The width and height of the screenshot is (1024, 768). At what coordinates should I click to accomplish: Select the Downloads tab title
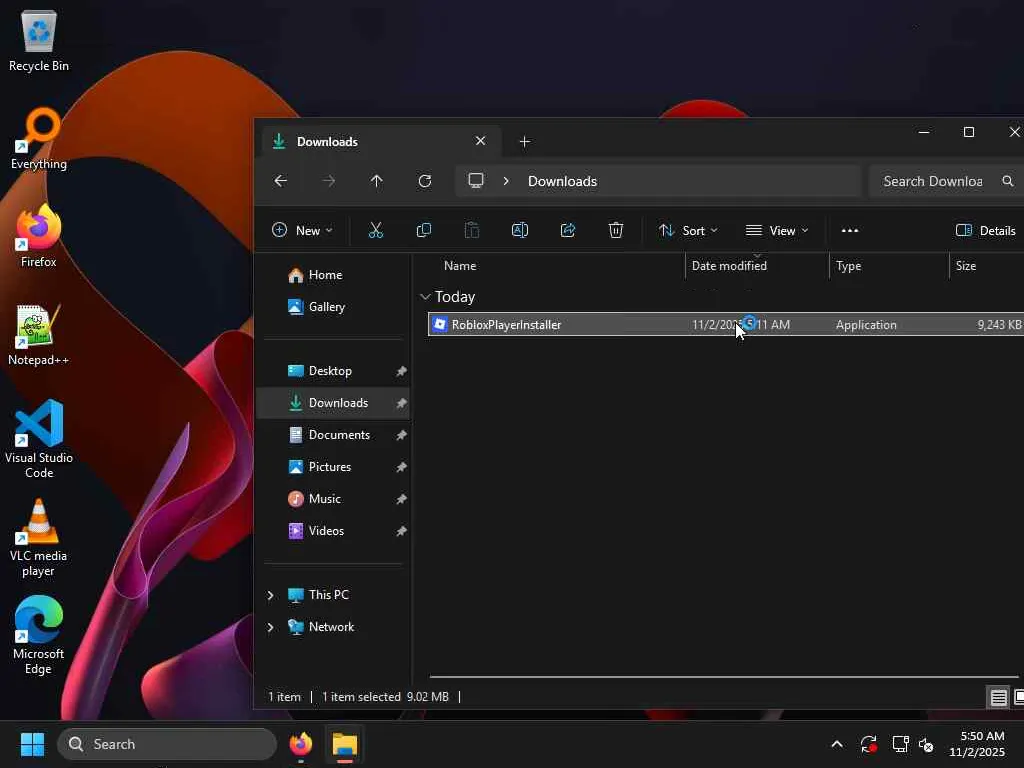(x=327, y=142)
